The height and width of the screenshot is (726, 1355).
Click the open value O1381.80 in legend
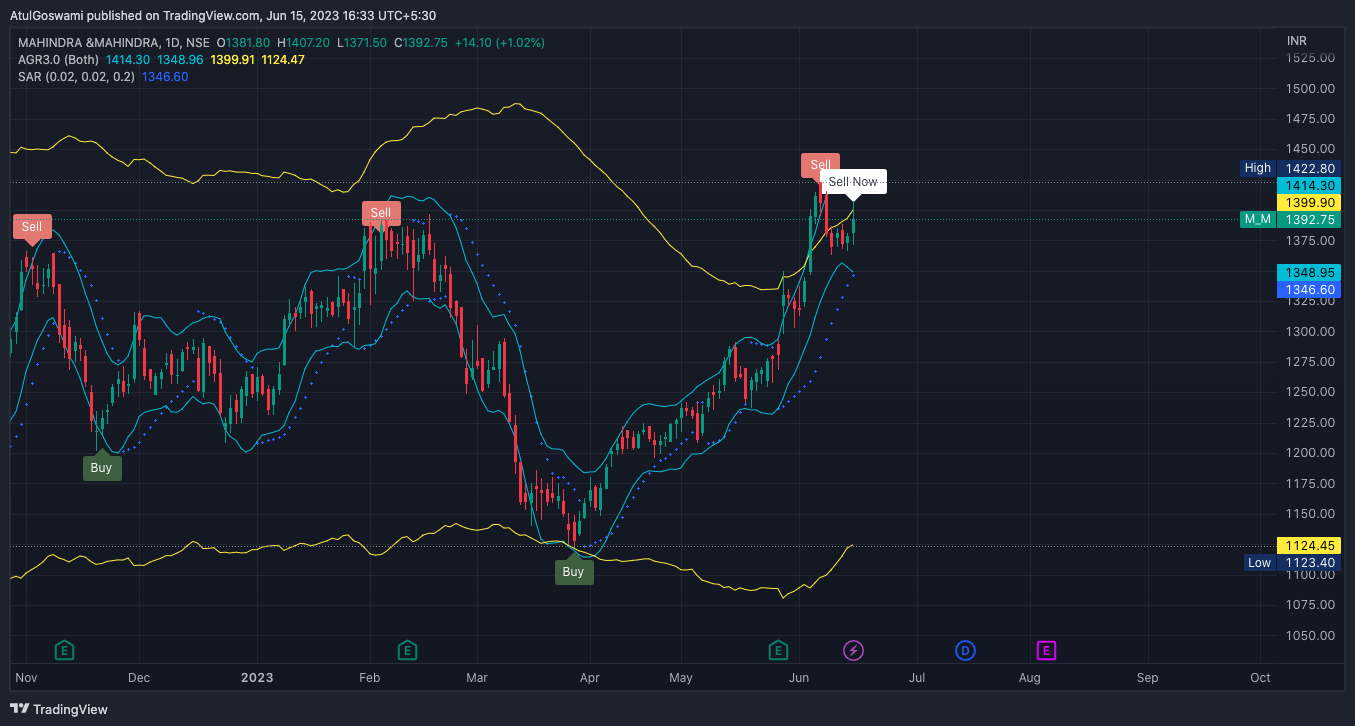(243, 43)
